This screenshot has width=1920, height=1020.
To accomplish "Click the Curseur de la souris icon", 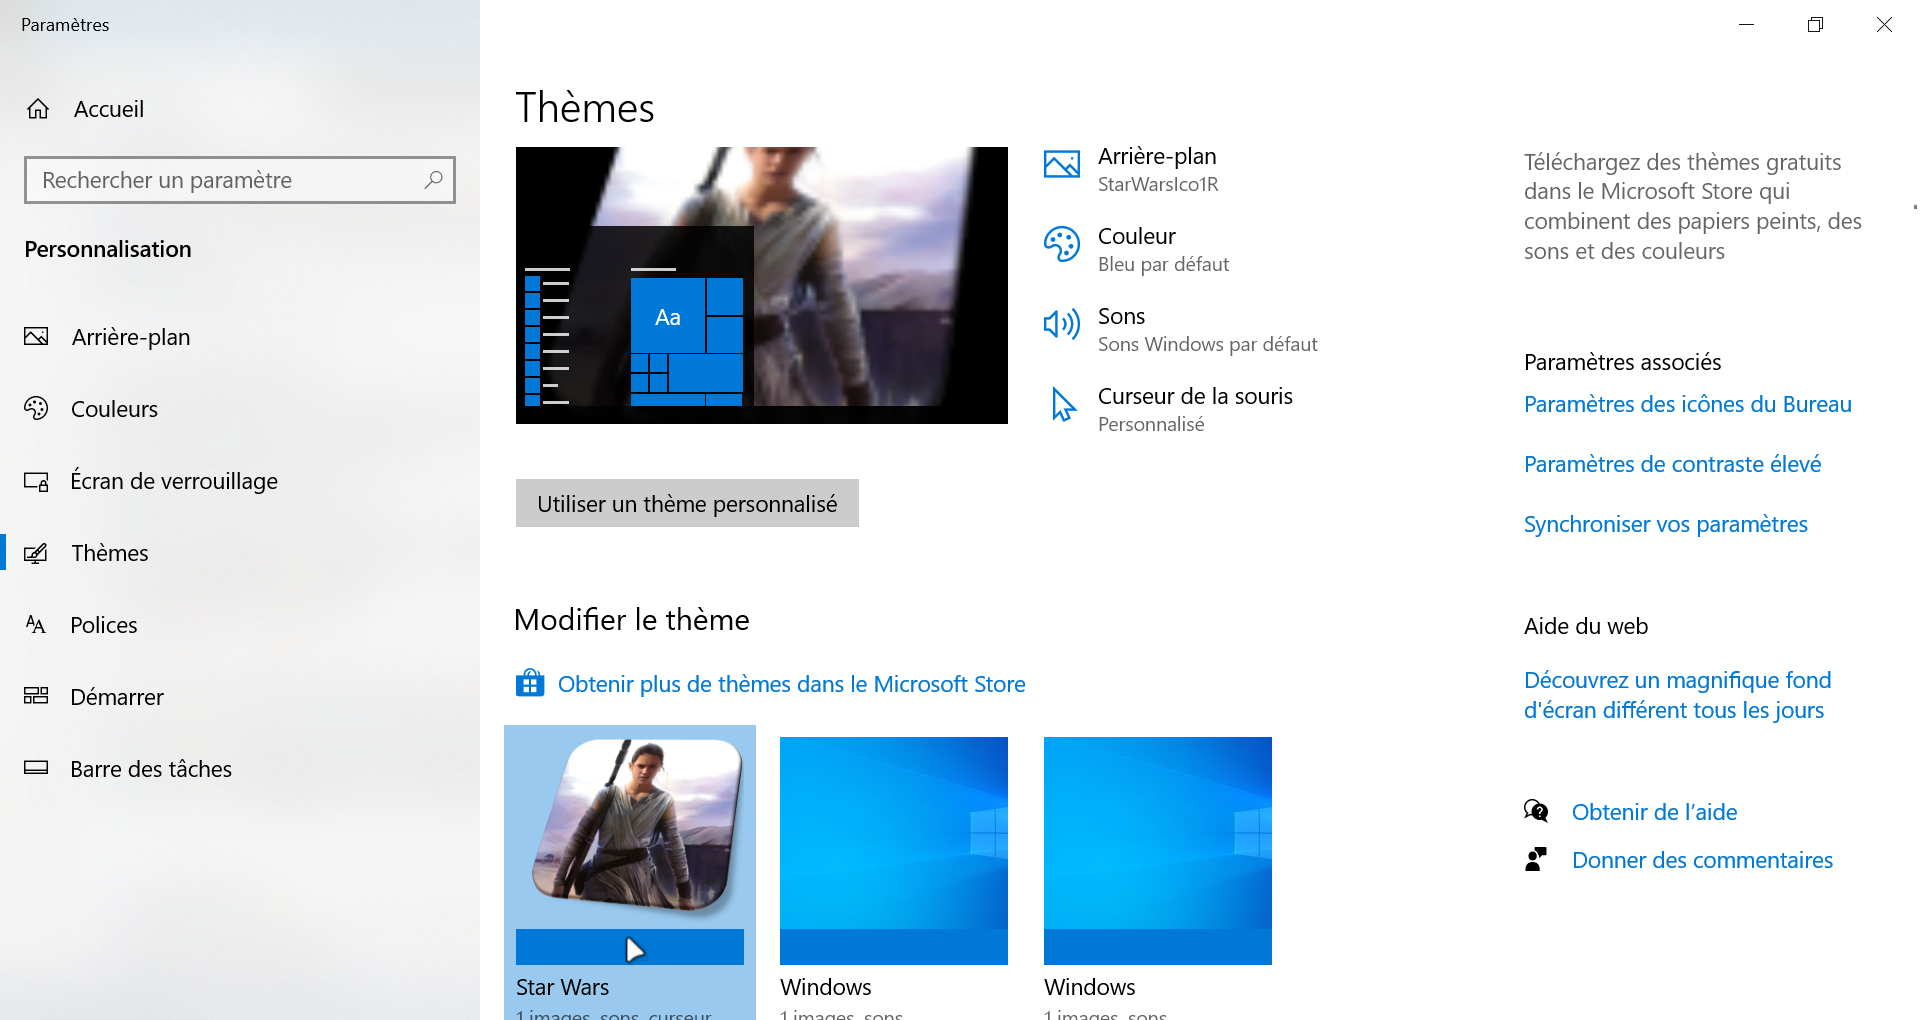I will point(1063,405).
